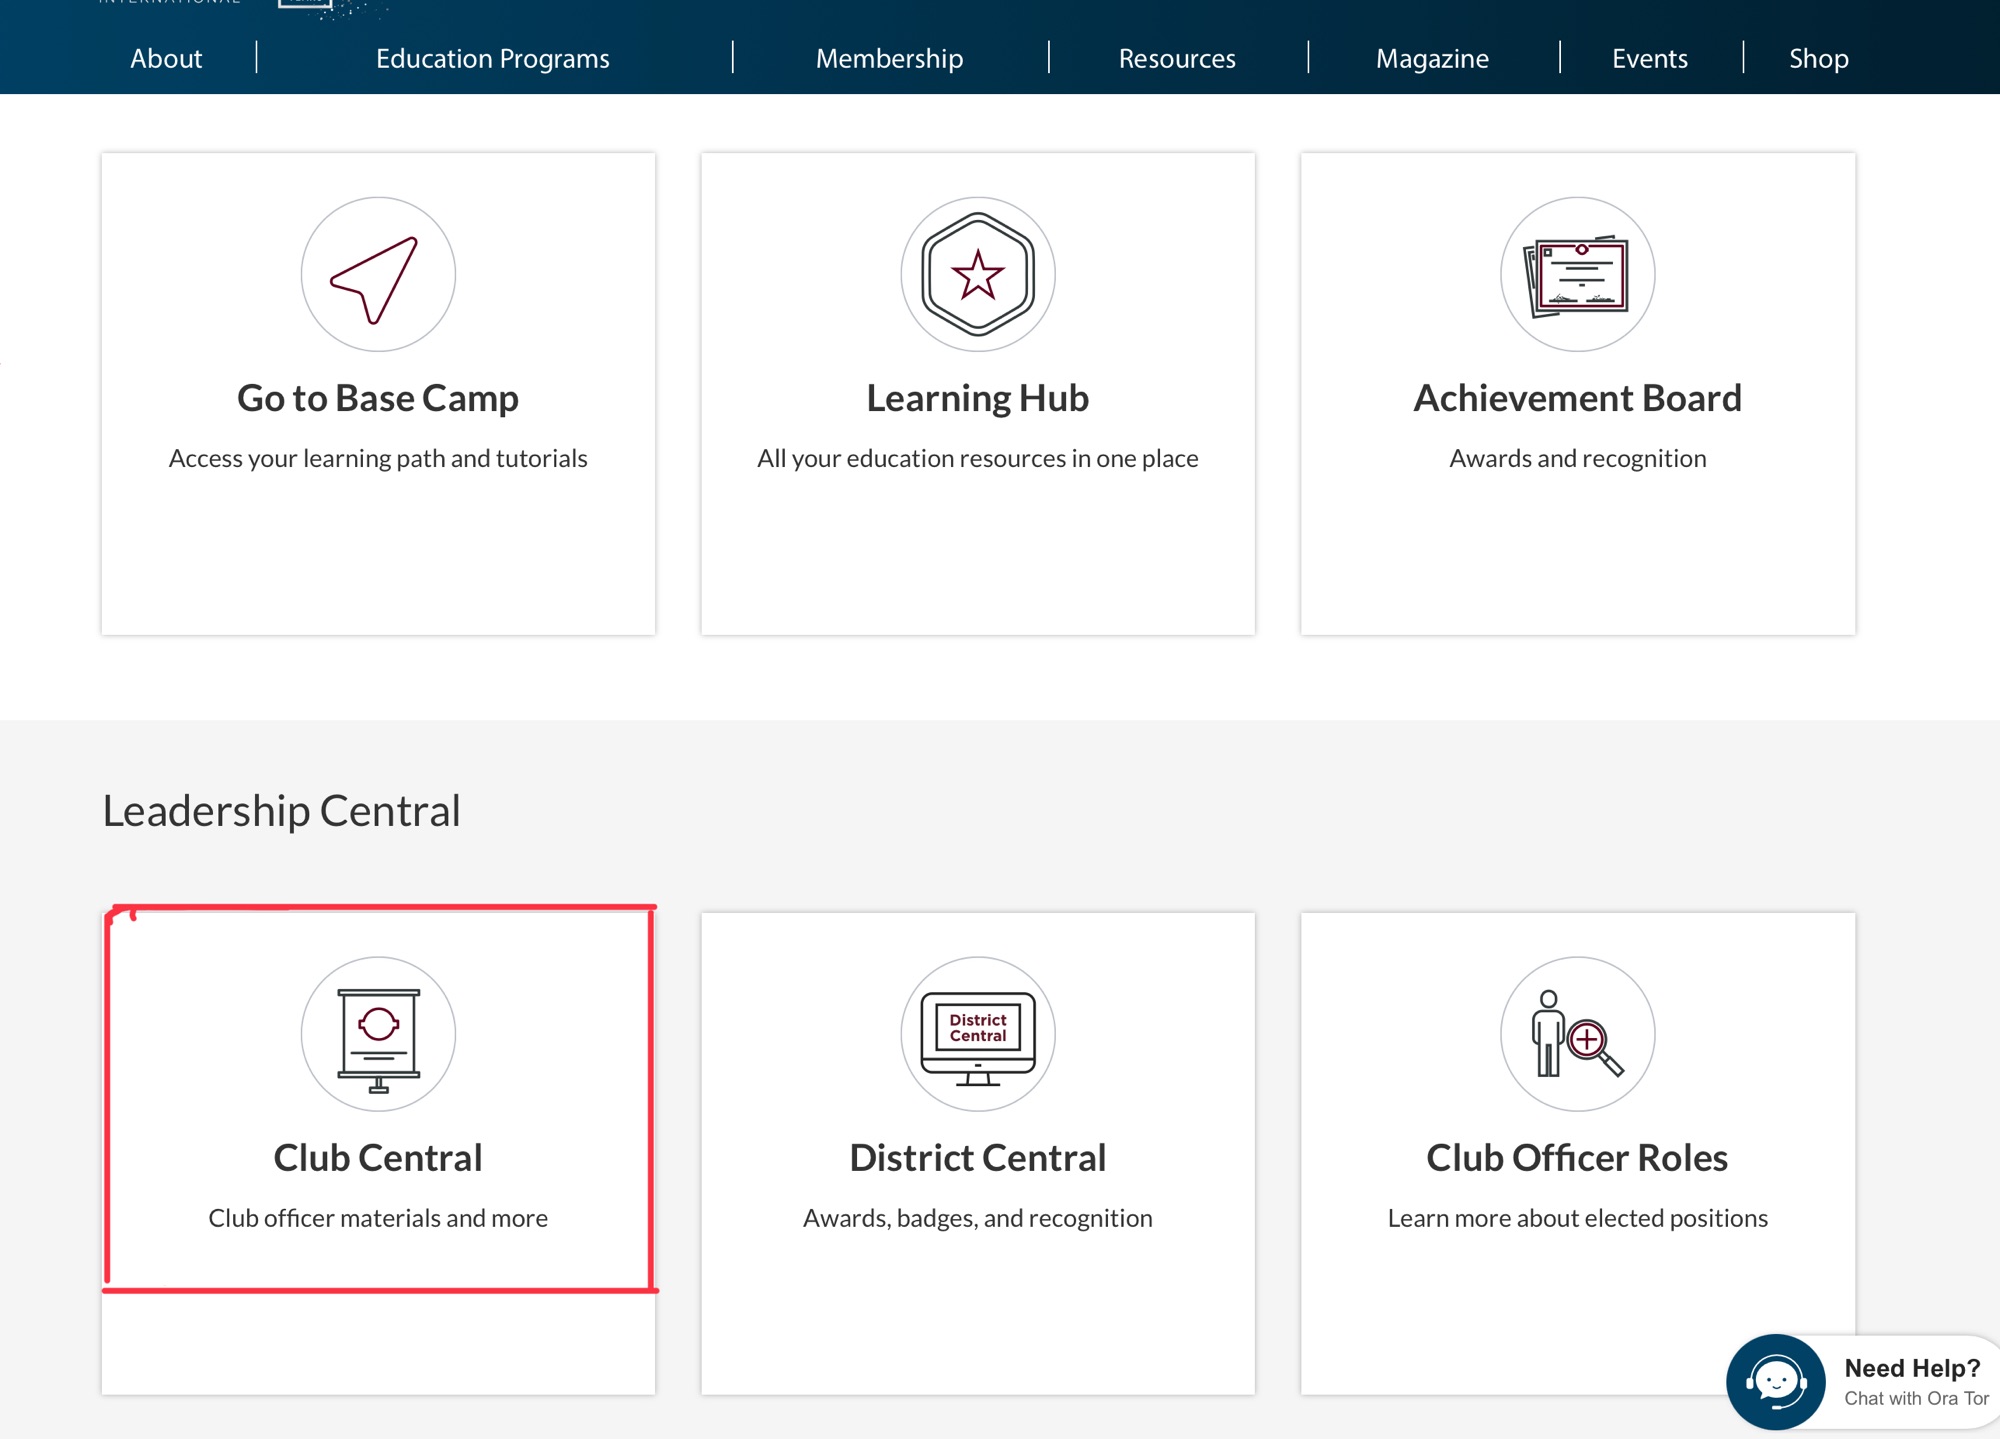Select Membership in the navigation bar
2000x1439 pixels.
[889, 58]
